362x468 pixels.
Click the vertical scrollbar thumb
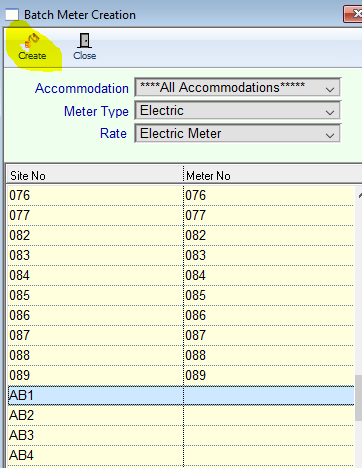(358, 397)
